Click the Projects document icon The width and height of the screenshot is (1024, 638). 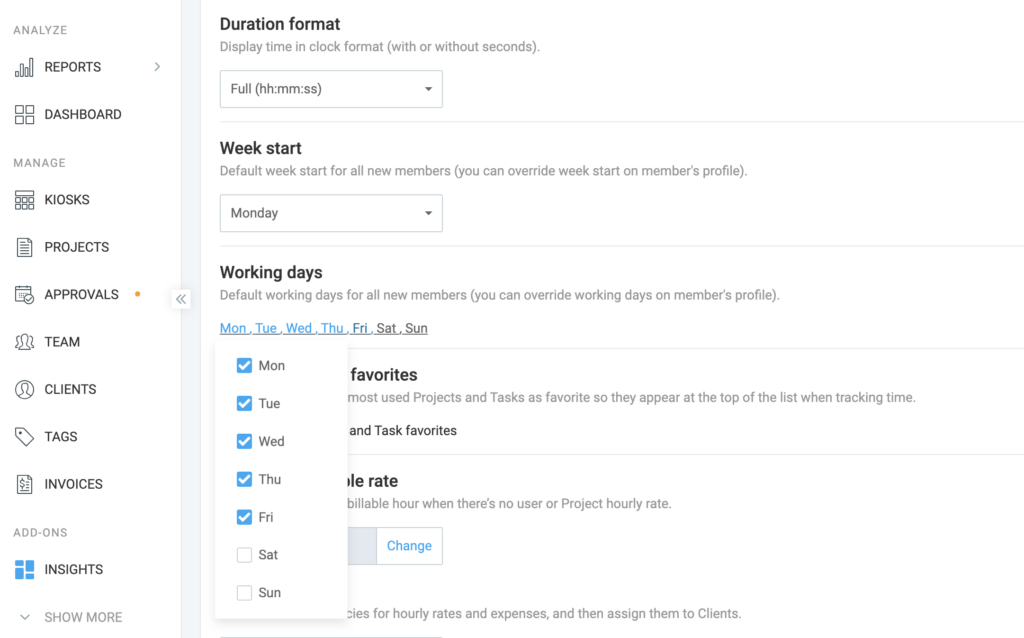point(25,247)
